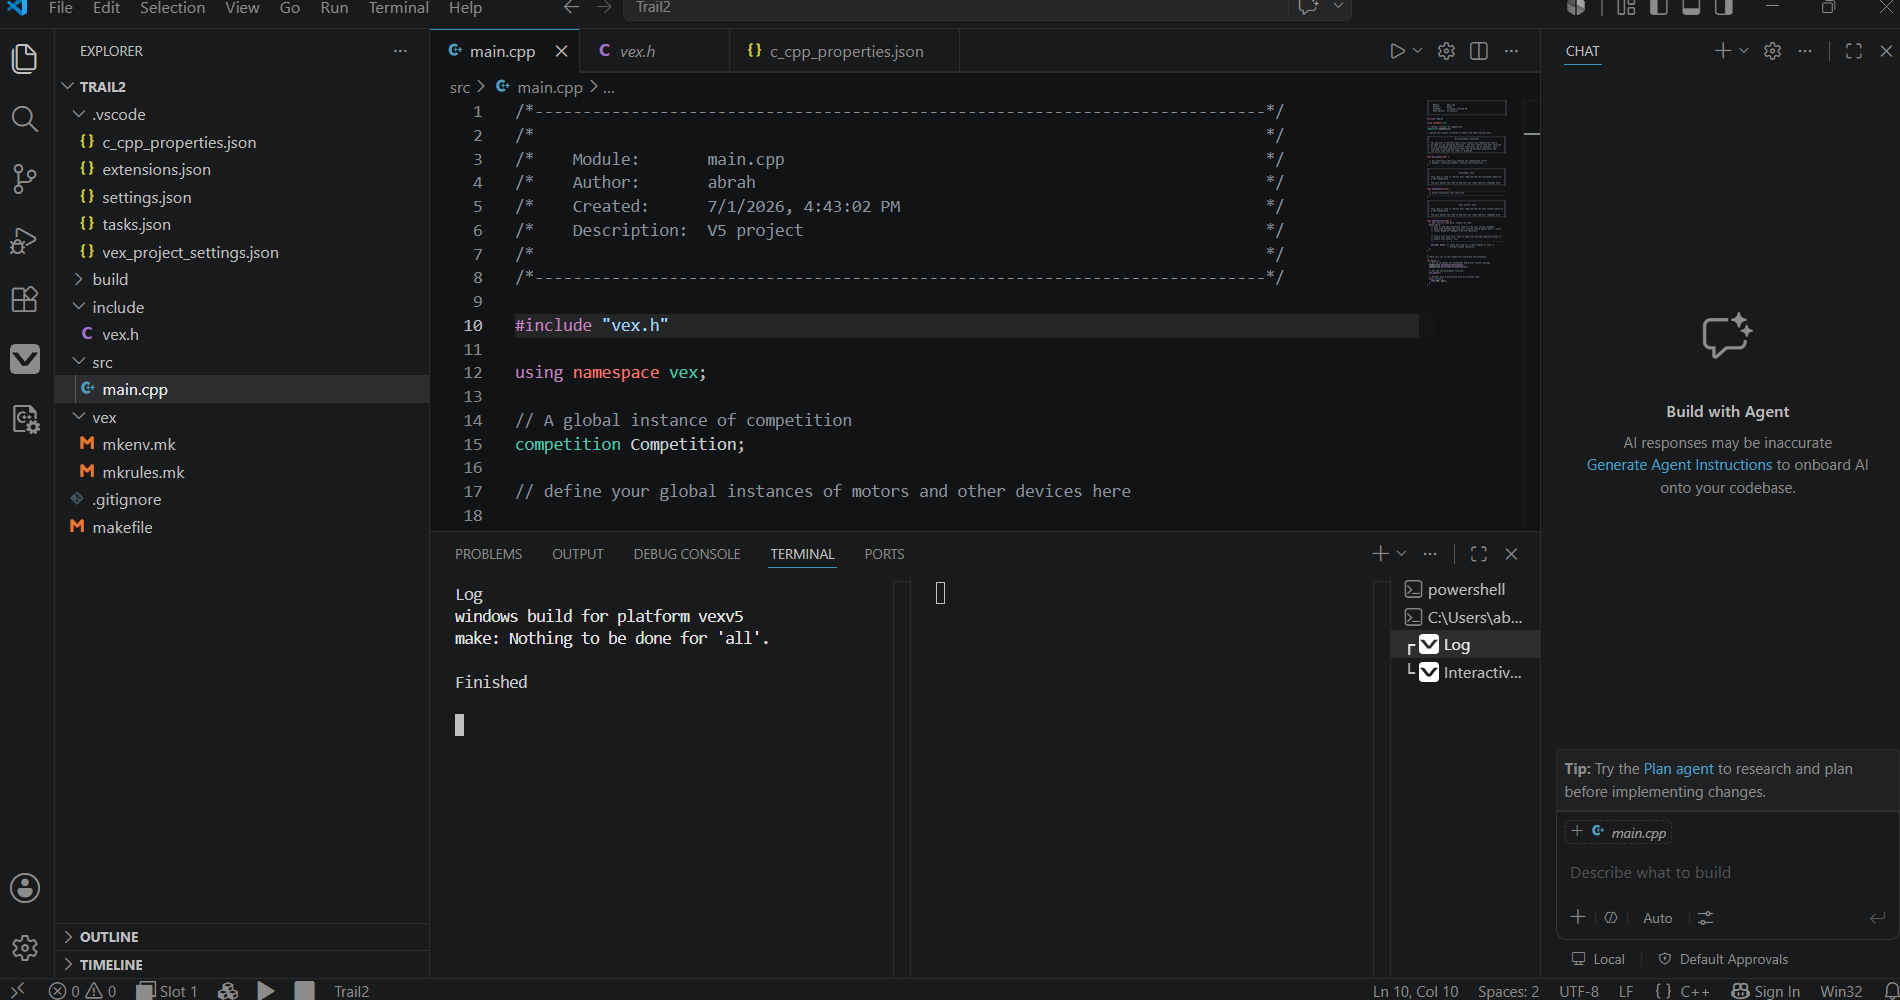Image resolution: width=1900 pixels, height=1000 pixels.
Task: Click Default Approvals in chat footer
Action: coord(1723,959)
